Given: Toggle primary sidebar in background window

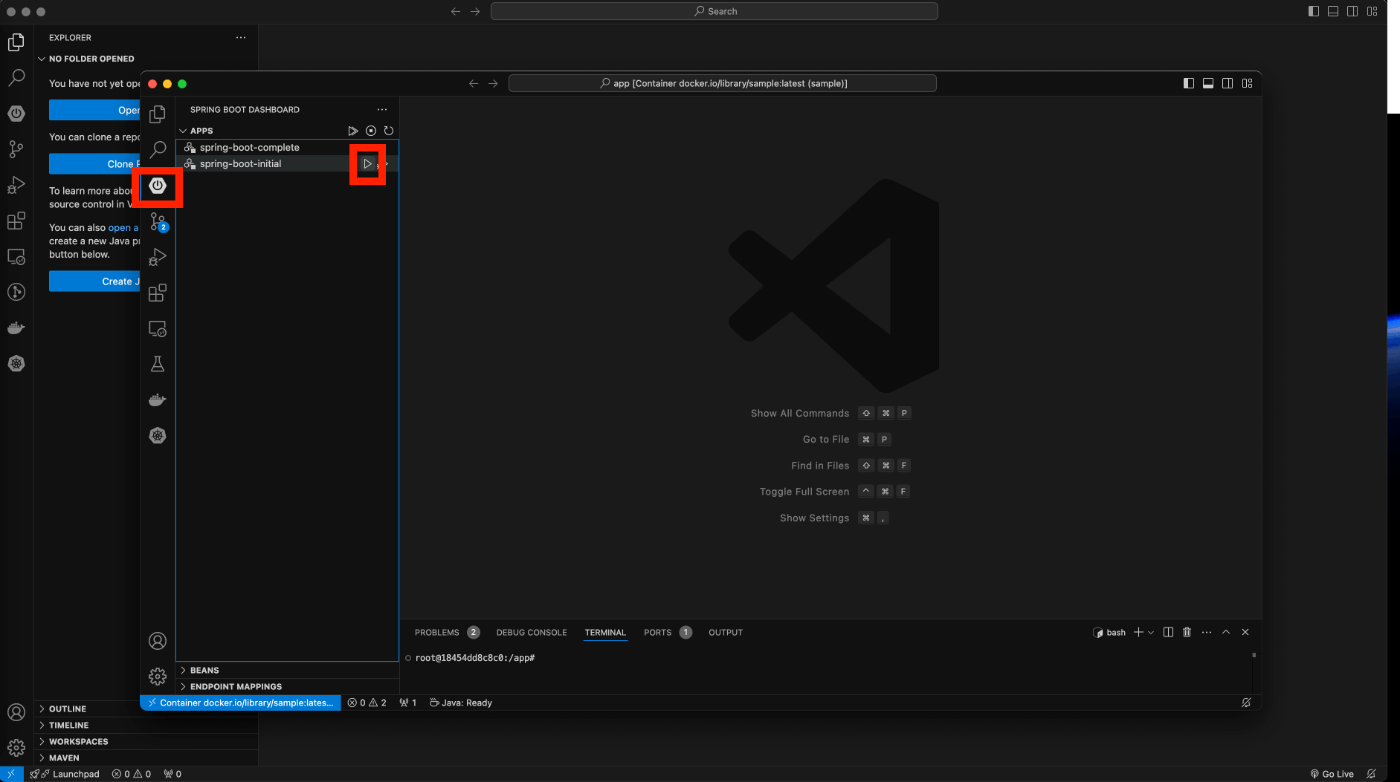Looking at the screenshot, I should [1314, 11].
